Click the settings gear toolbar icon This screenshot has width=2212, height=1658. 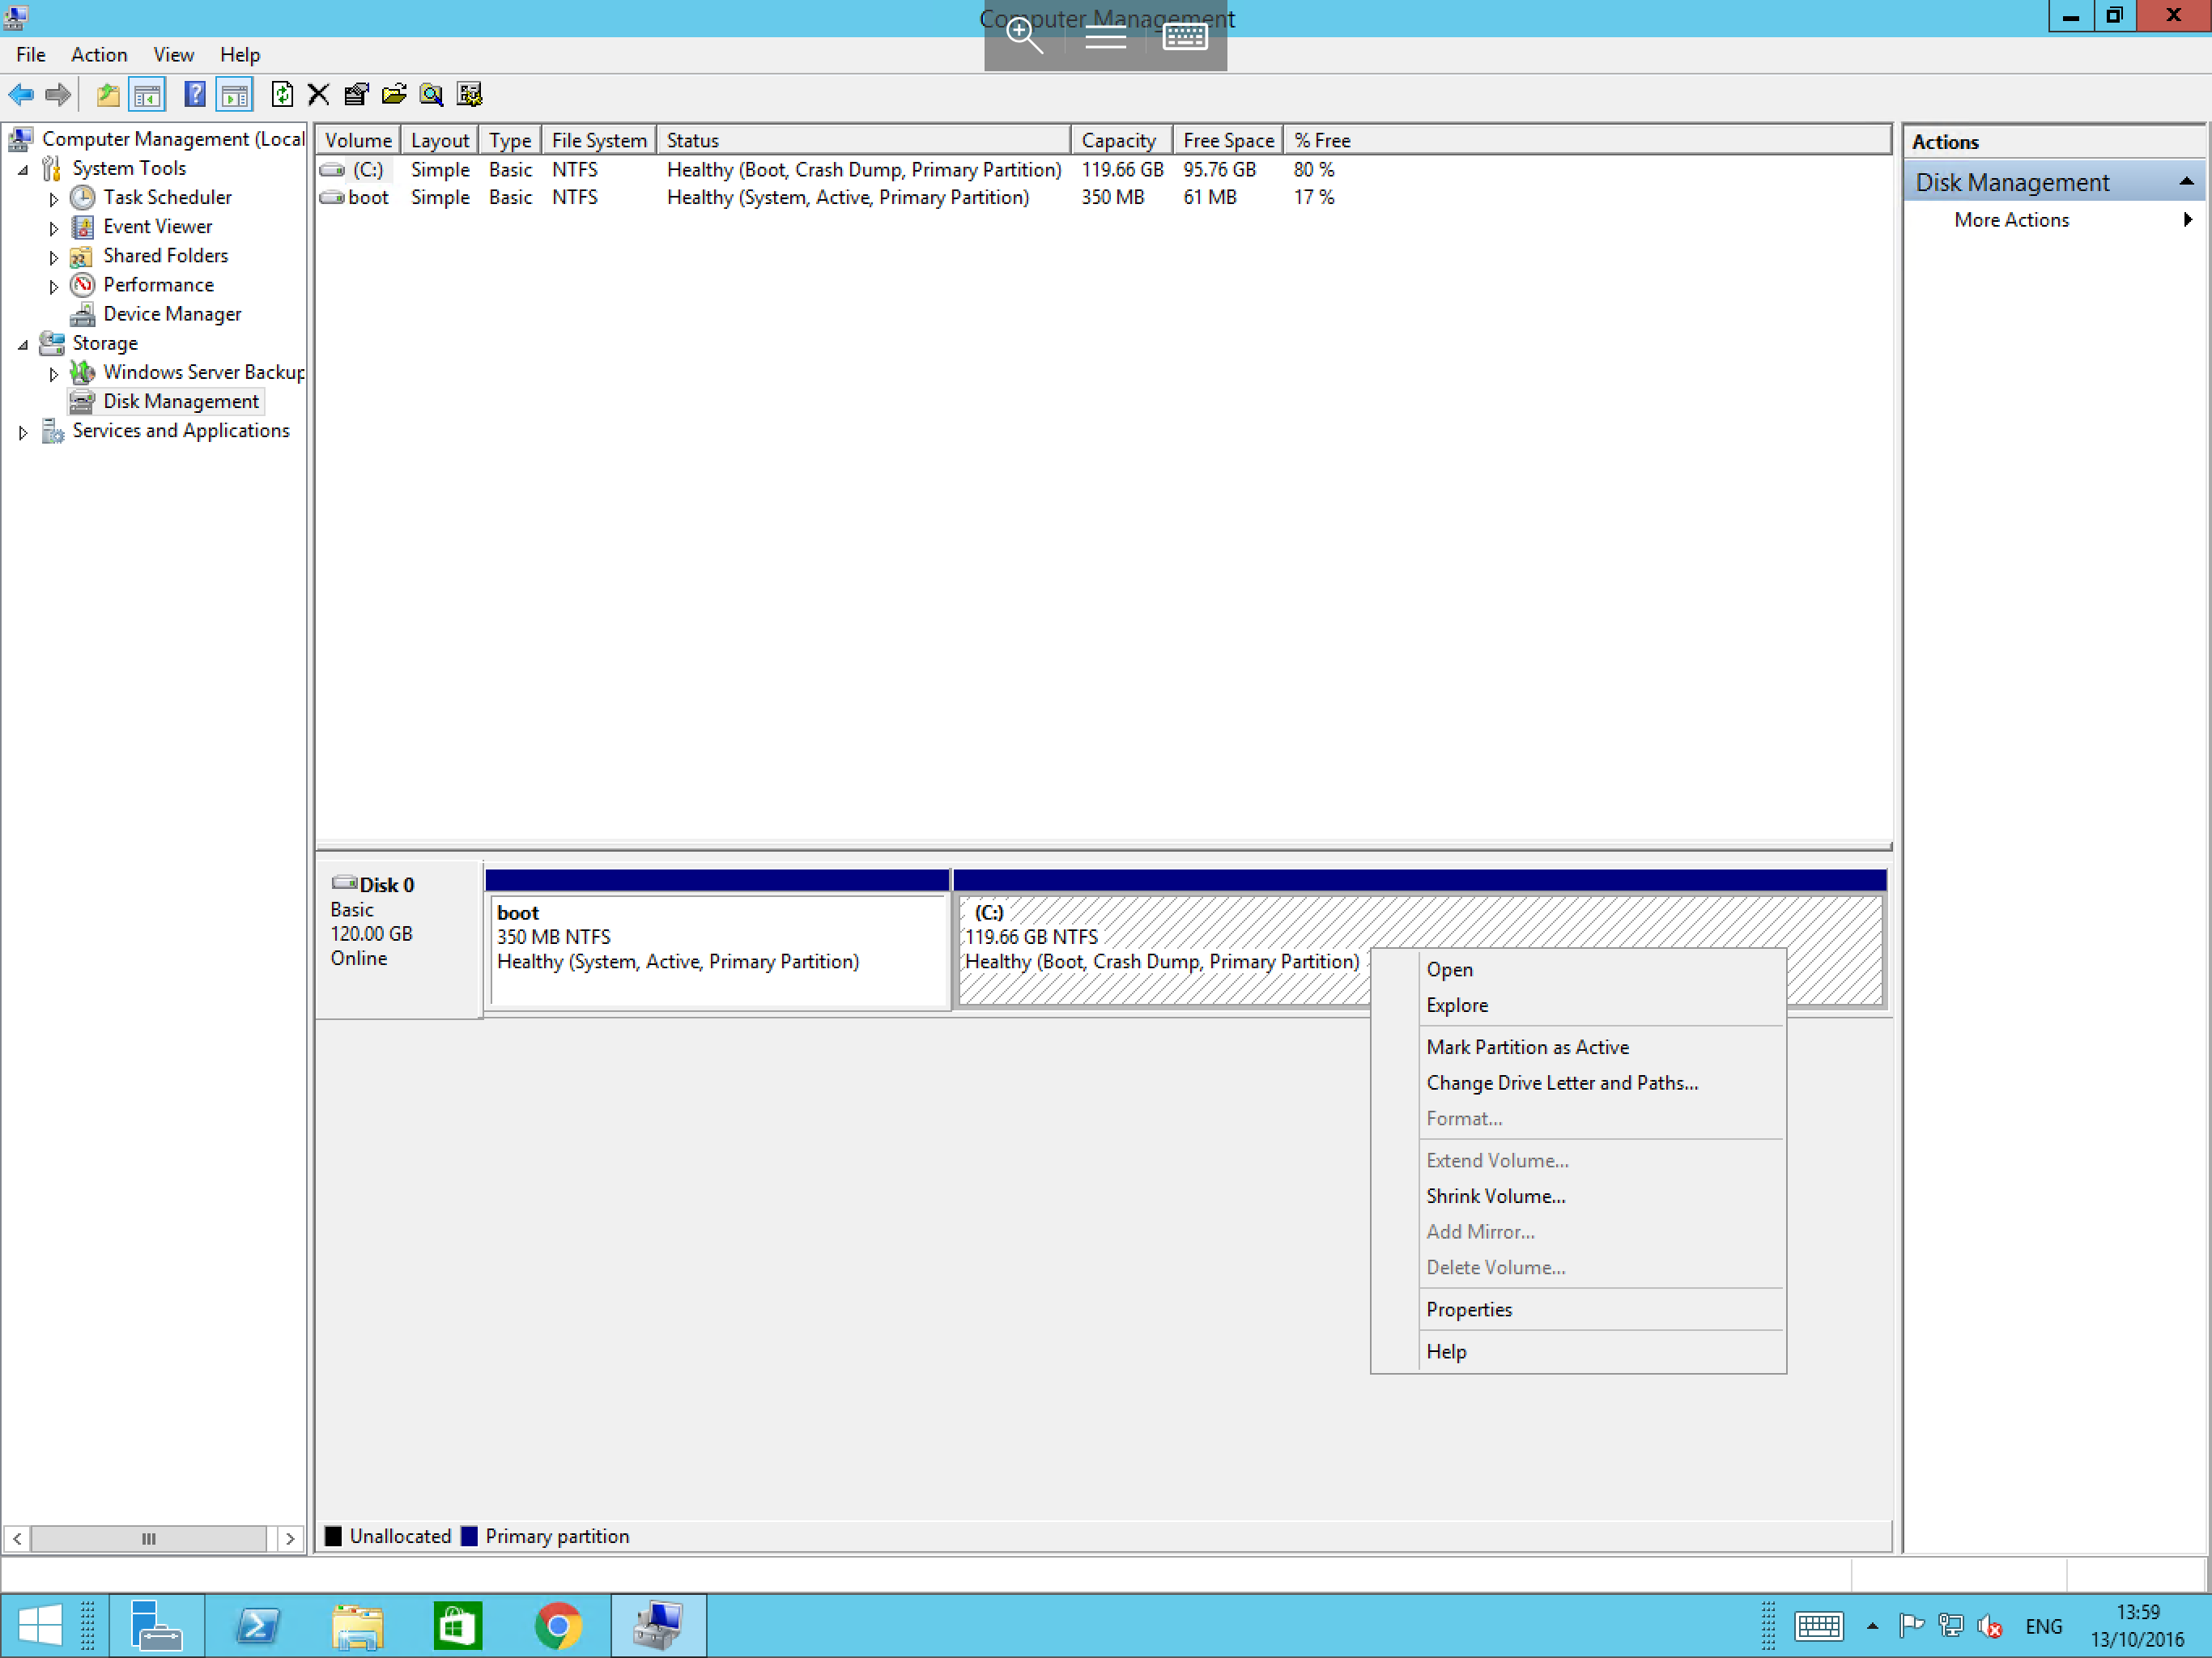tap(469, 95)
